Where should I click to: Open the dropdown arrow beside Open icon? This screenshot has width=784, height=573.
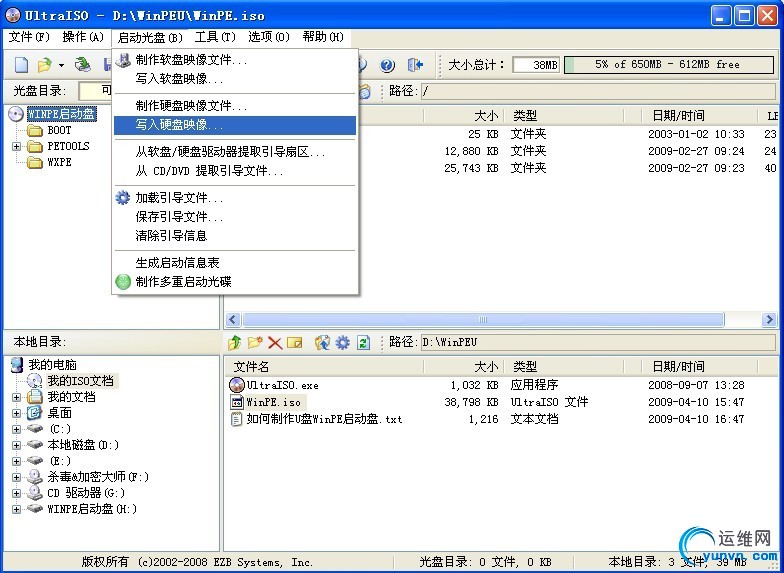coord(61,65)
